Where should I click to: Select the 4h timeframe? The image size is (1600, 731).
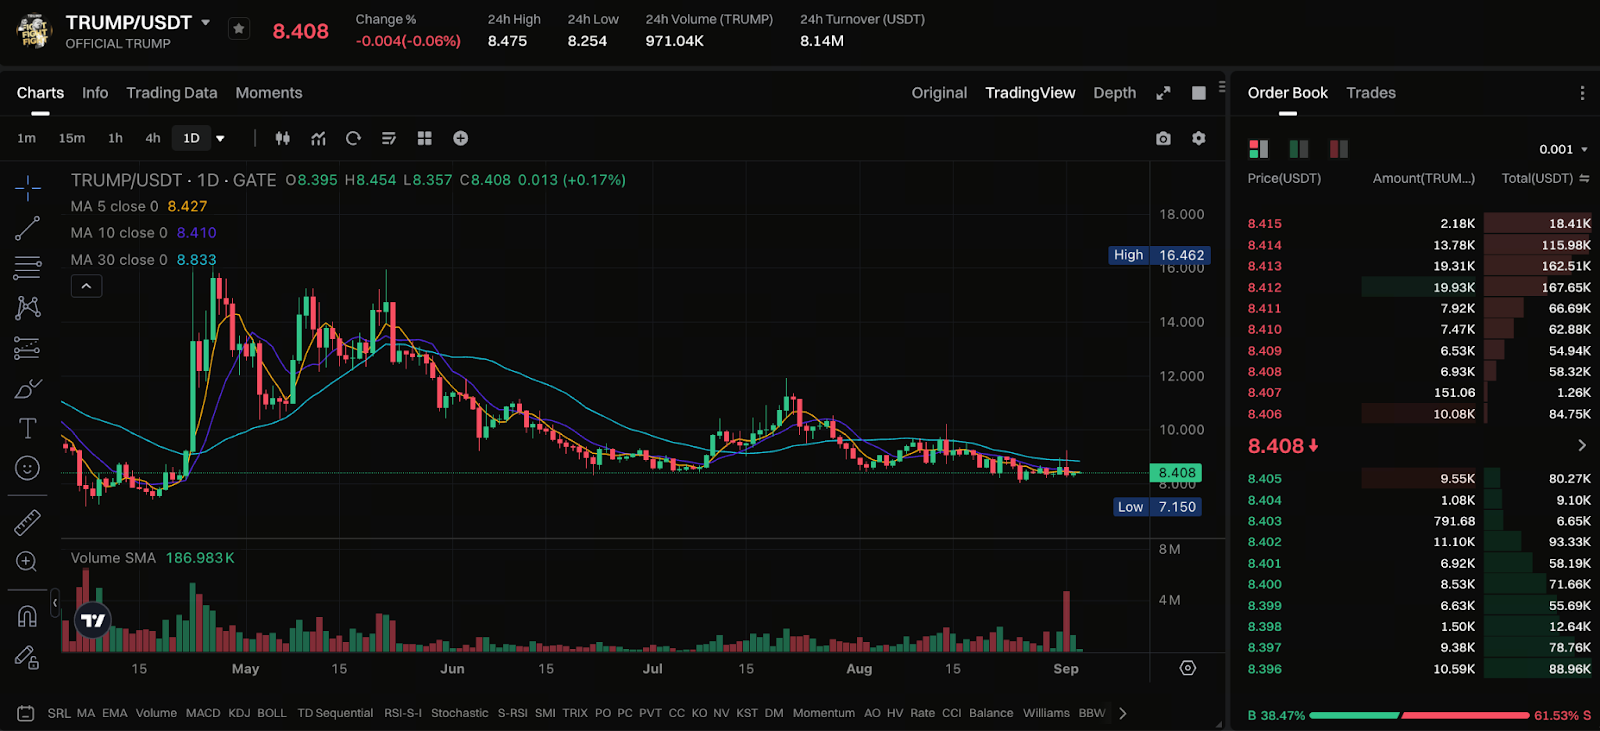pyautogui.click(x=153, y=138)
